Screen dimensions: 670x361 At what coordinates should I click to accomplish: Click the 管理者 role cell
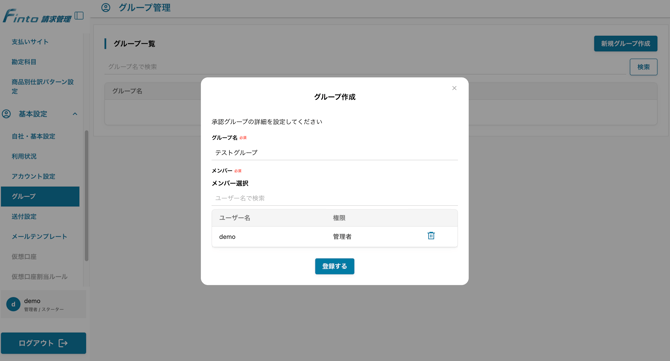[342, 237]
